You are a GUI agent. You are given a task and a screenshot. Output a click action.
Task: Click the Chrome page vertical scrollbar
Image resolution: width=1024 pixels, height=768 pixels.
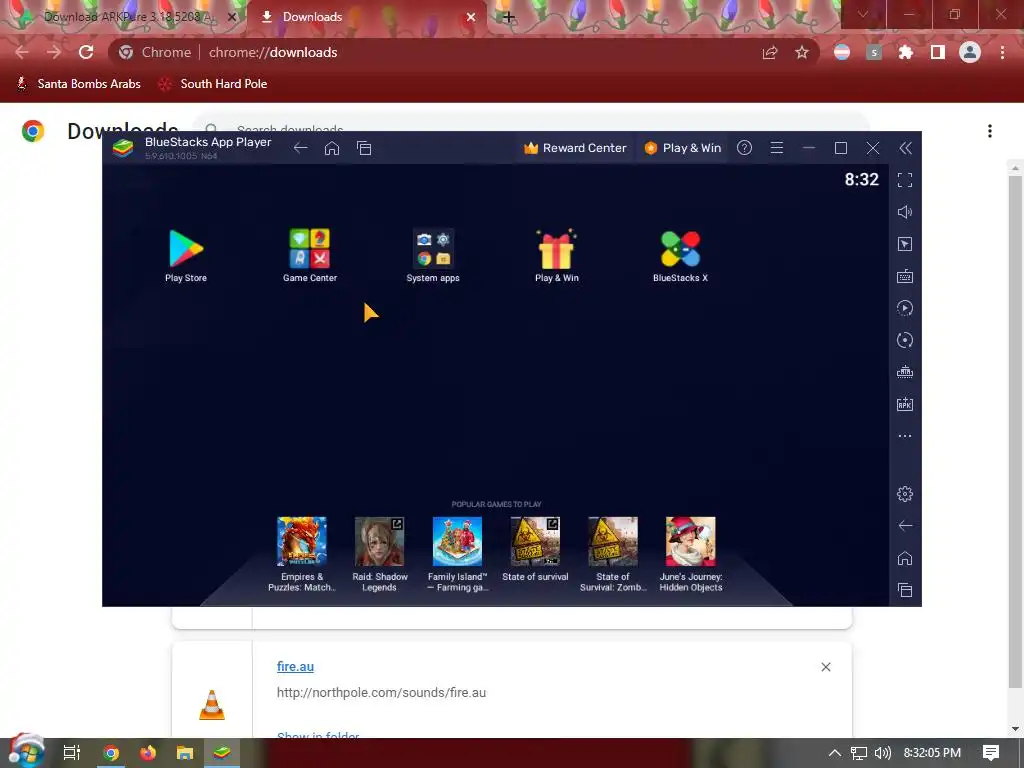click(1015, 431)
